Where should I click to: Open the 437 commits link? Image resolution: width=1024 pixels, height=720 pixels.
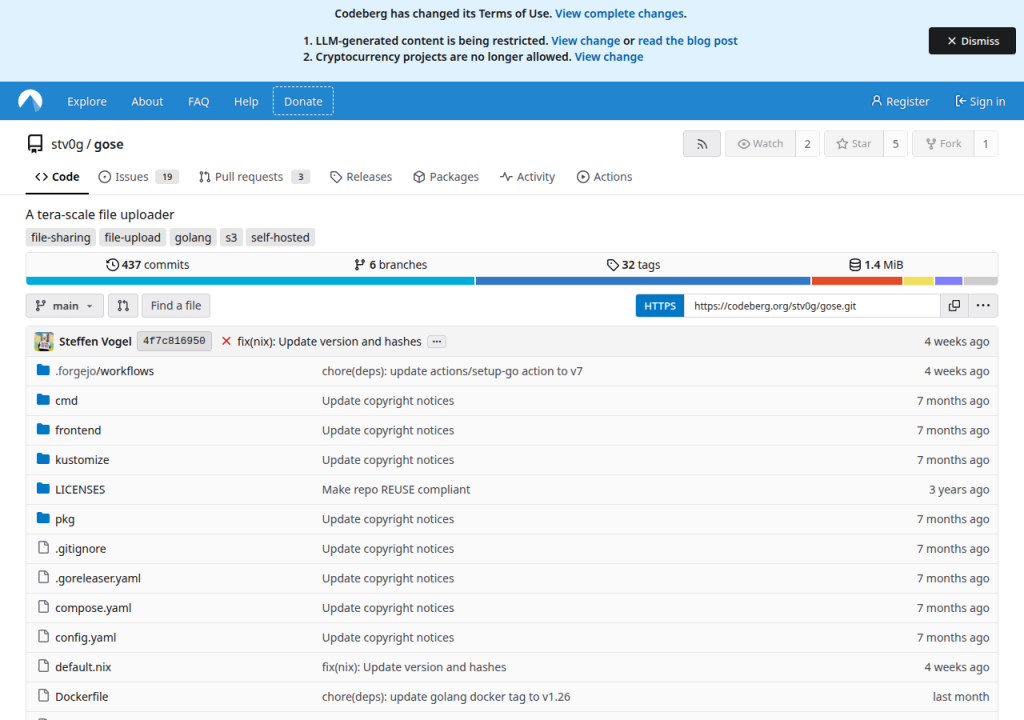click(x=148, y=265)
